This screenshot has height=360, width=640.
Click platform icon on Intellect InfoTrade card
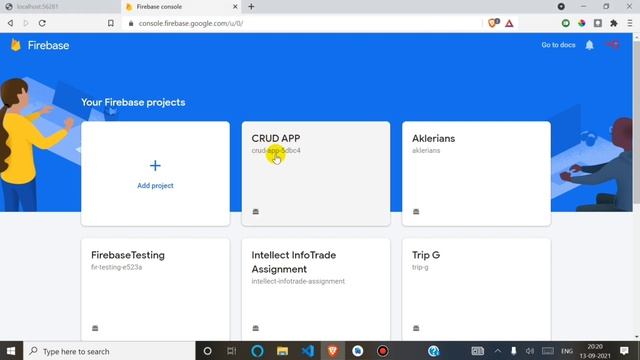256,328
